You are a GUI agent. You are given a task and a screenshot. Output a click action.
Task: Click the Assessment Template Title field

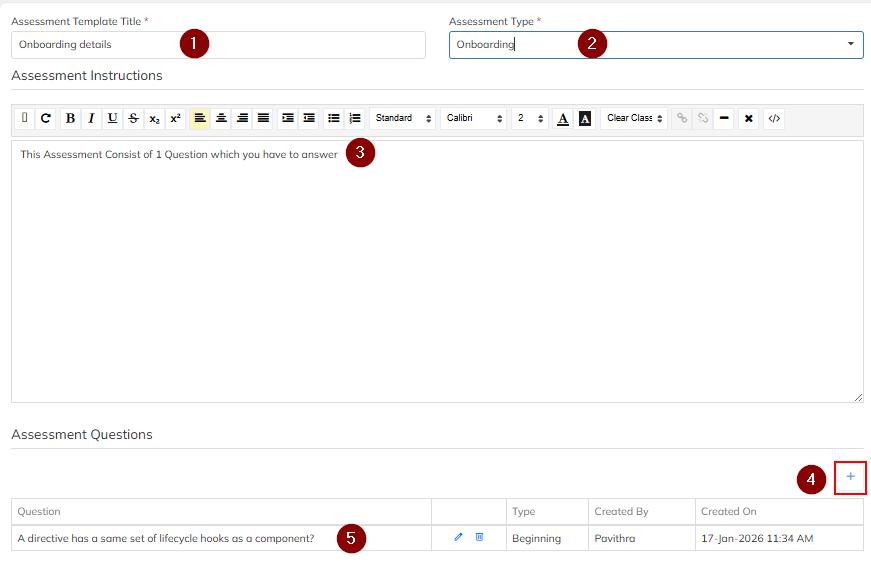(x=218, y=45)
